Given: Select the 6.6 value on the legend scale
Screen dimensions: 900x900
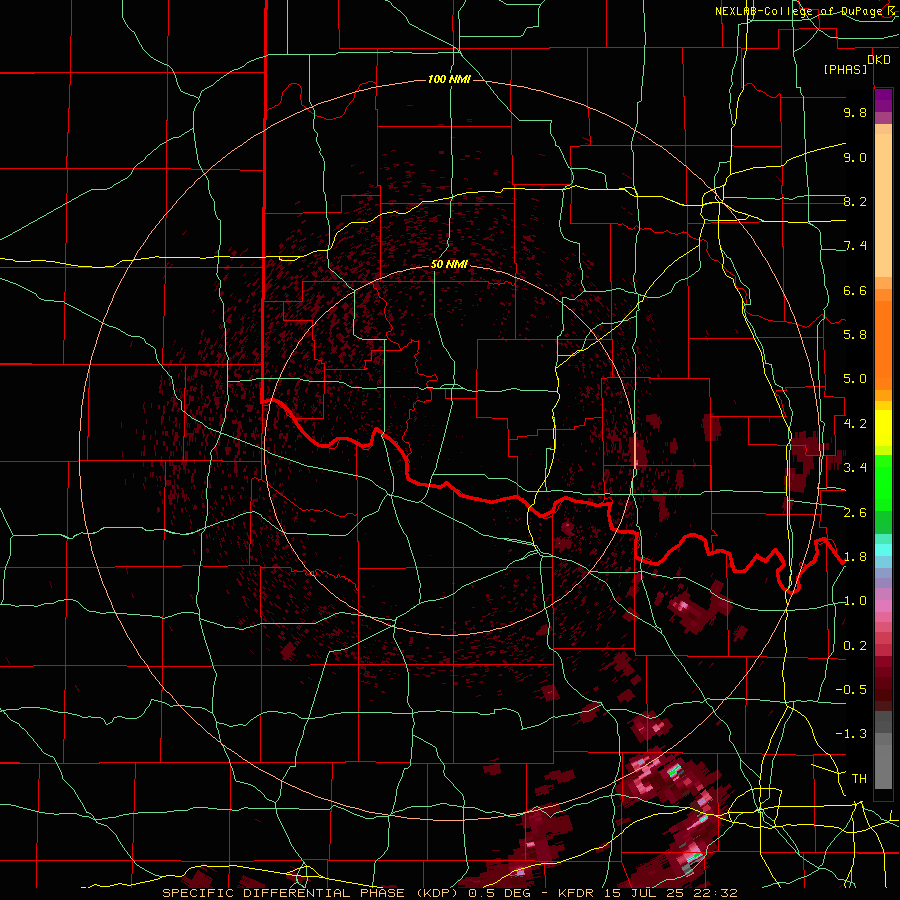Looking at the screenshot, I should (x=855, y=290).
